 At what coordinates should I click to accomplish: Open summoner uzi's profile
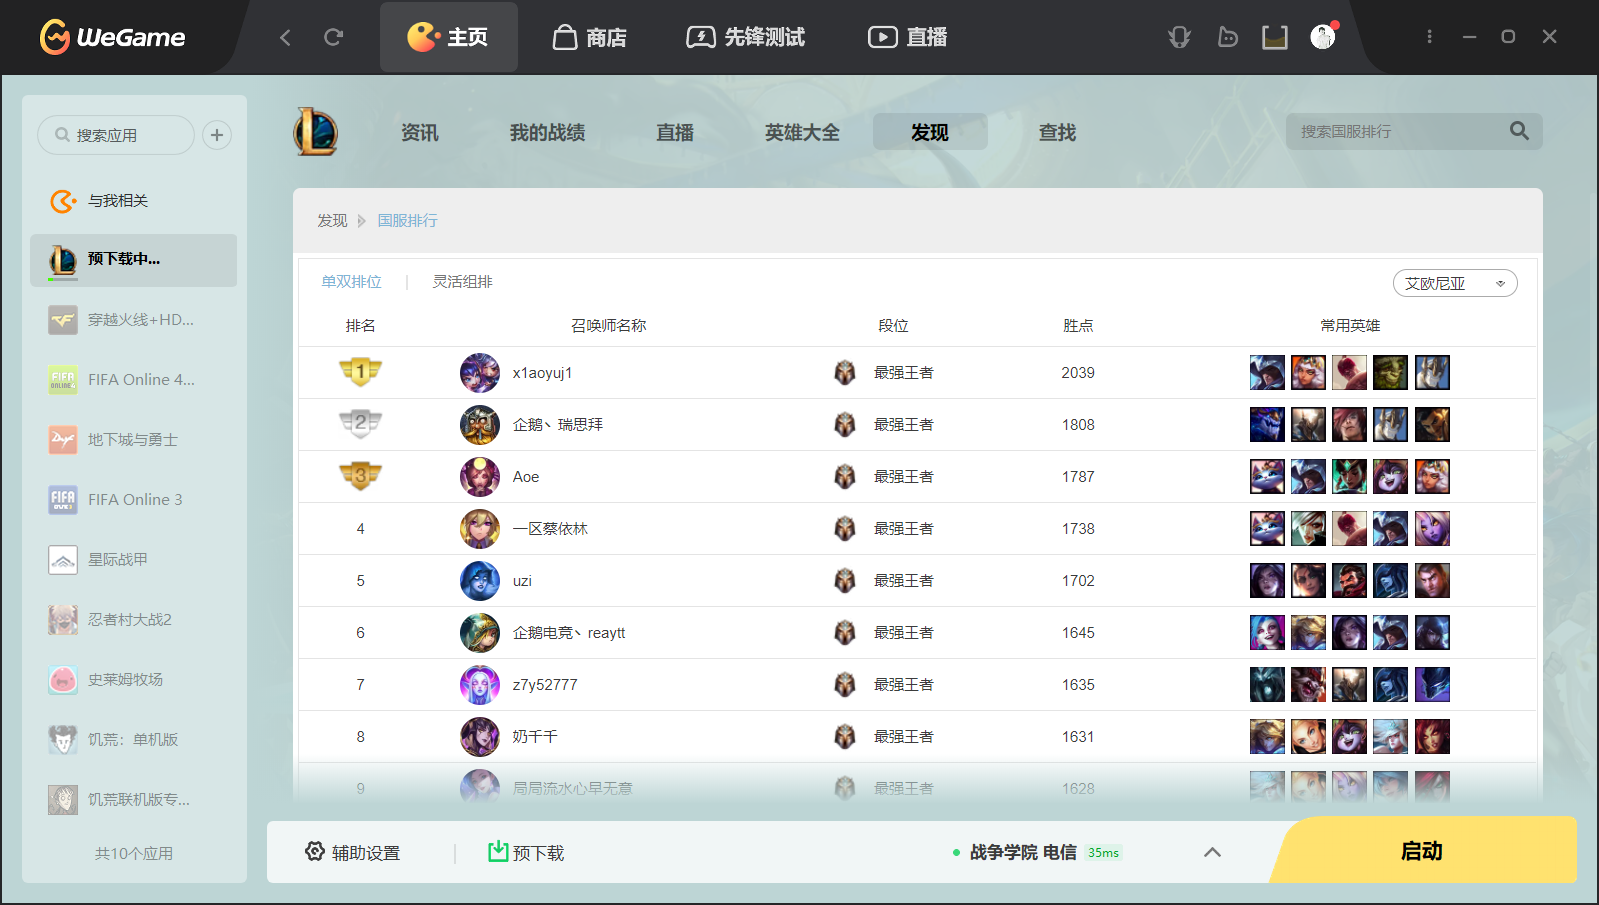click(522, 581)
